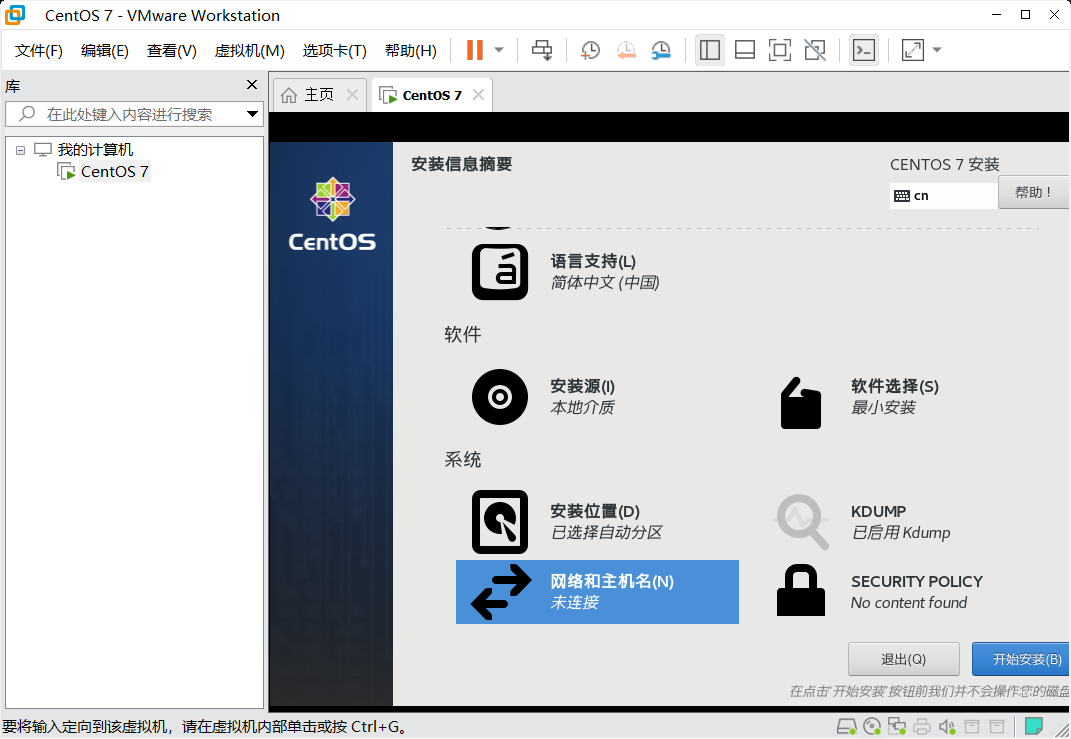Open 软件选择(S) software selection icon
Screen dimensions: 1071x739
click(801, 403)
